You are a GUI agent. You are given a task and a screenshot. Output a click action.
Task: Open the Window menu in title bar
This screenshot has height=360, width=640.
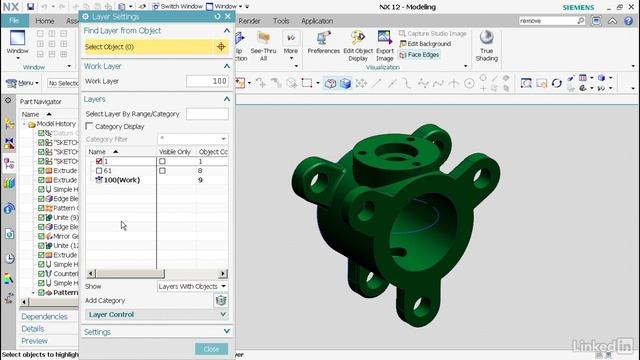[224, 7]
